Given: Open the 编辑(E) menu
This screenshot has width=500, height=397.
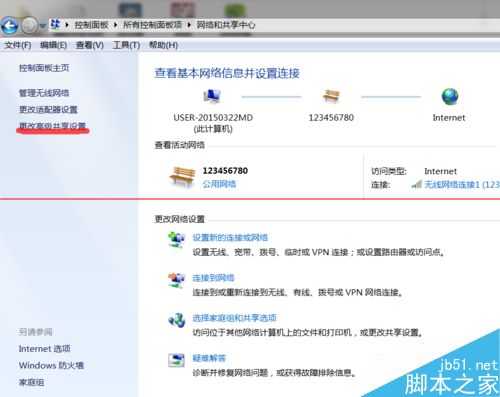Looking at the screenshot, I should pos(53,45).
